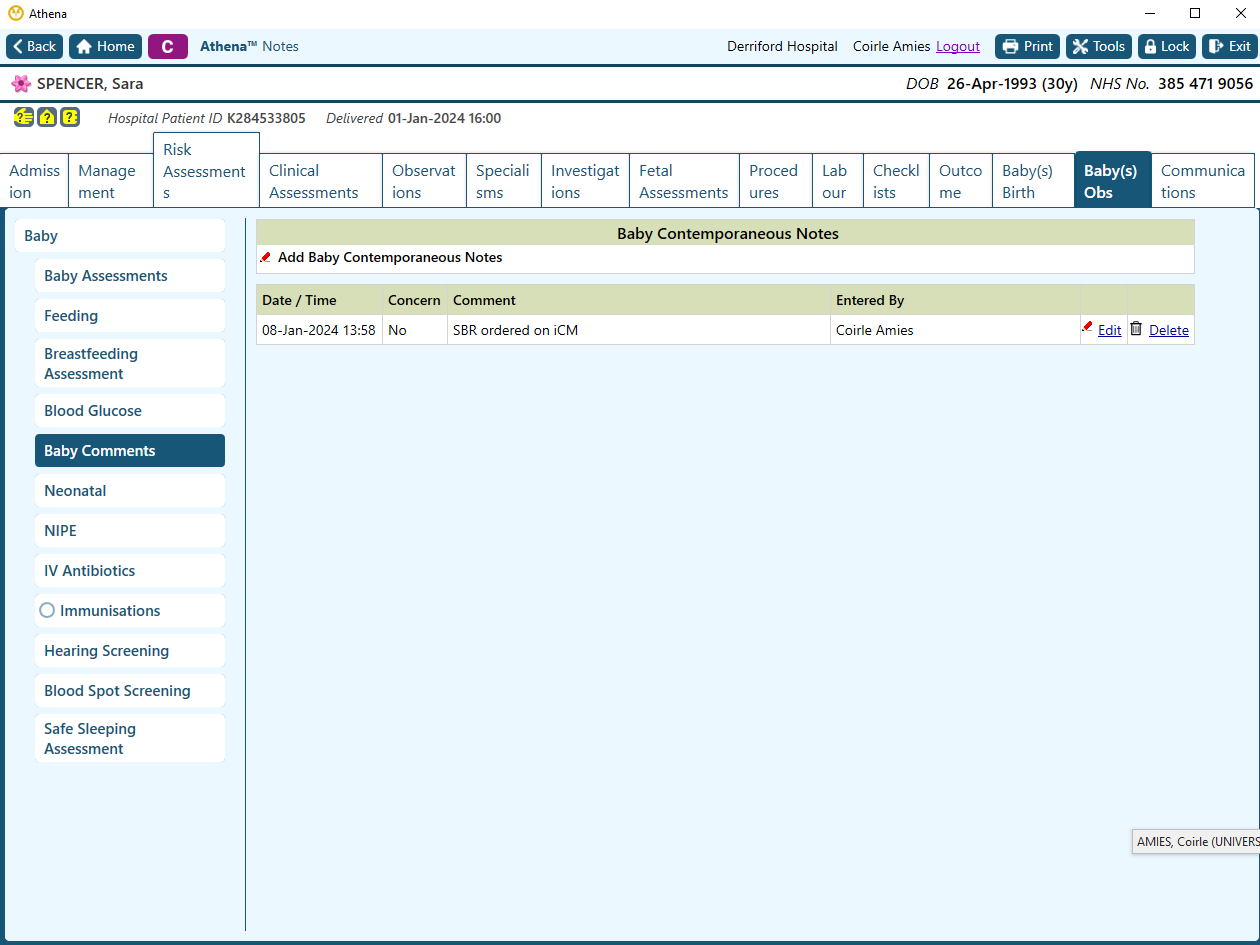The width and height of the screenshot is (1260, 945).
Task: Click the red pencil icon beside Add Baby Contemporaneous Notes
Action: pyautogui.click(x=266, y=257)
